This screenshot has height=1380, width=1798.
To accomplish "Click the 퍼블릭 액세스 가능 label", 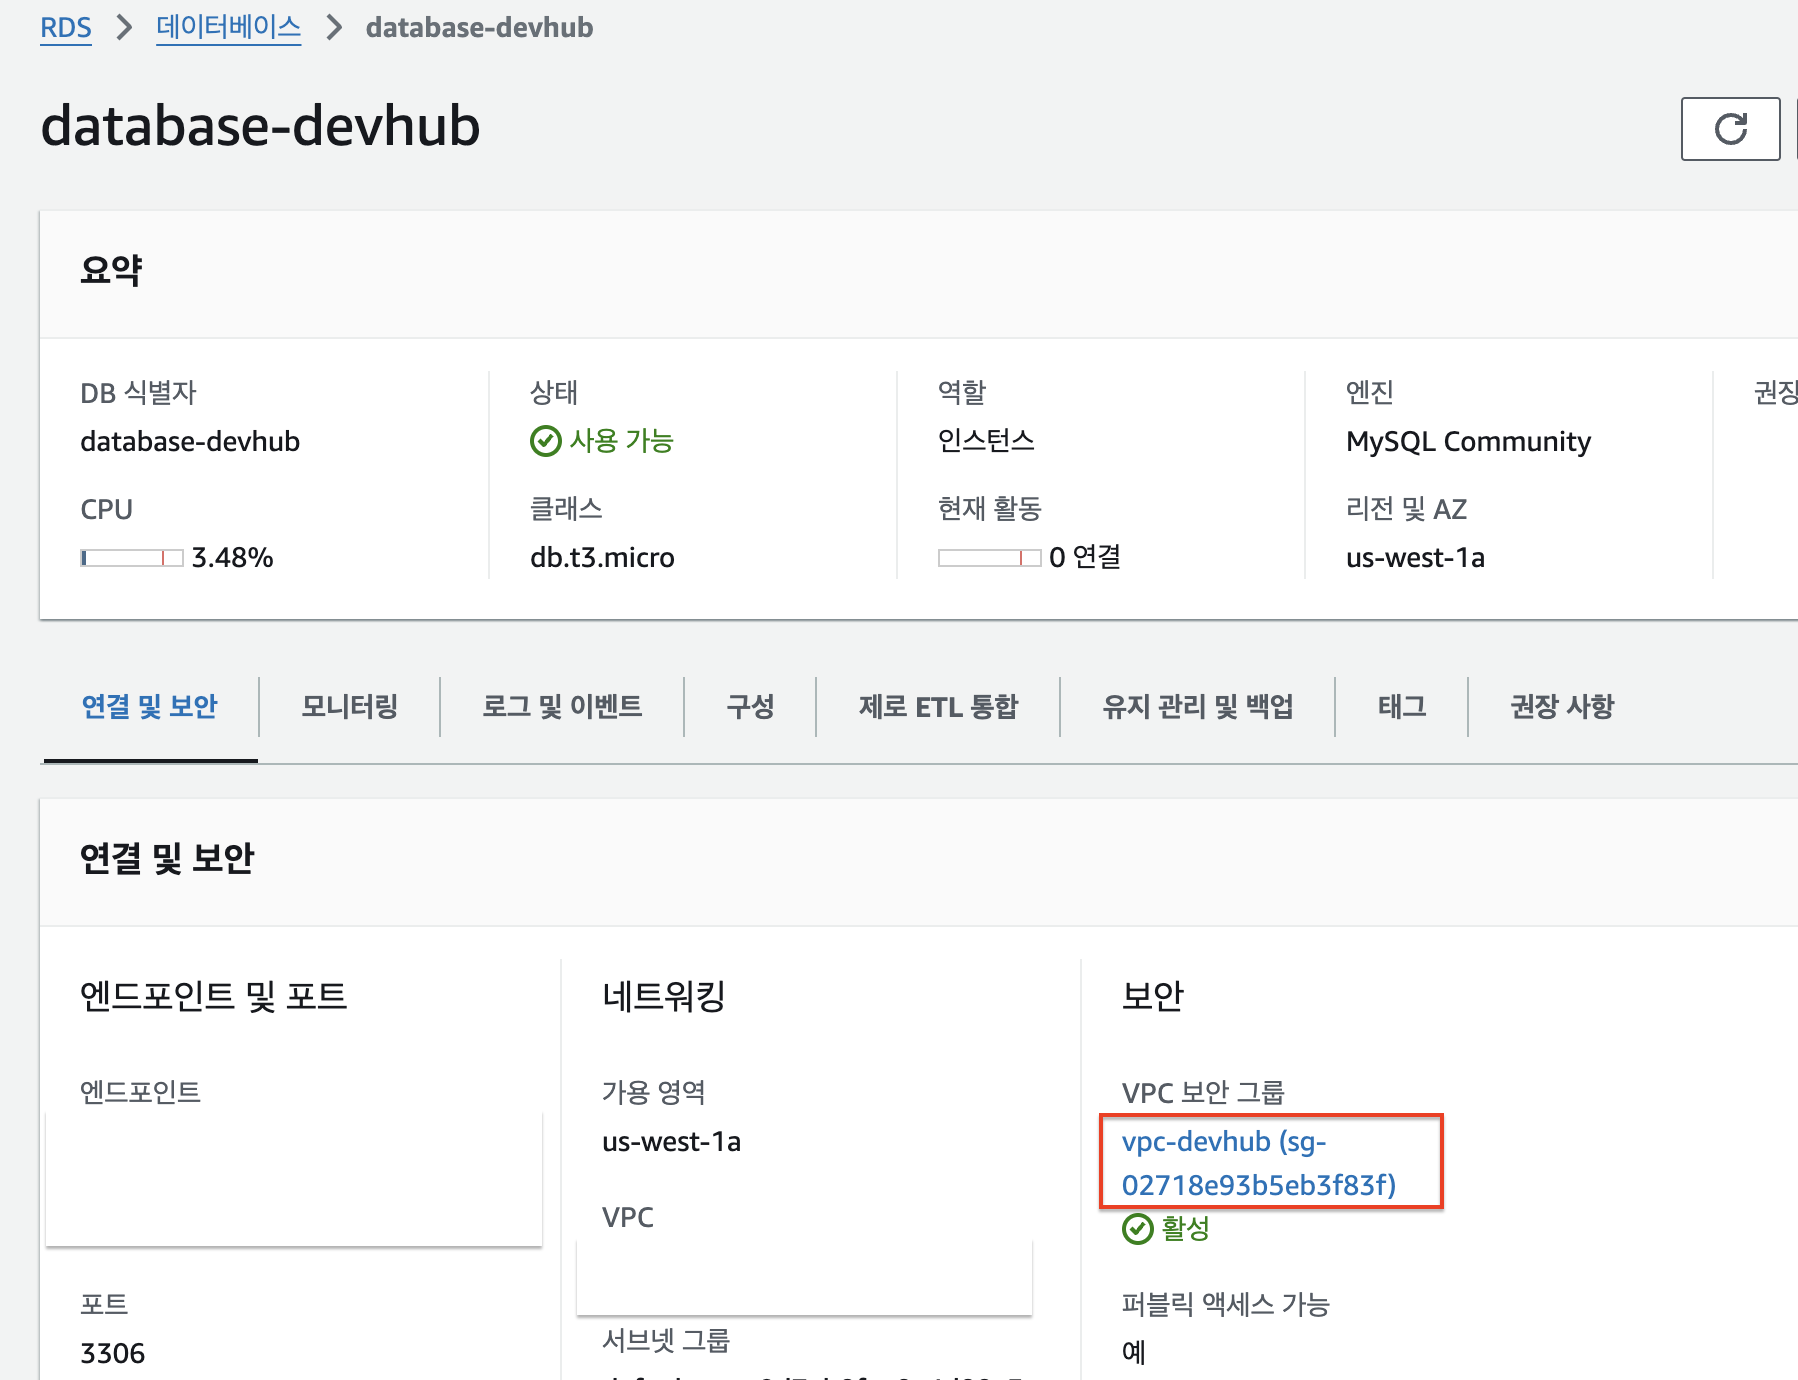I will pos(1225,1305).
